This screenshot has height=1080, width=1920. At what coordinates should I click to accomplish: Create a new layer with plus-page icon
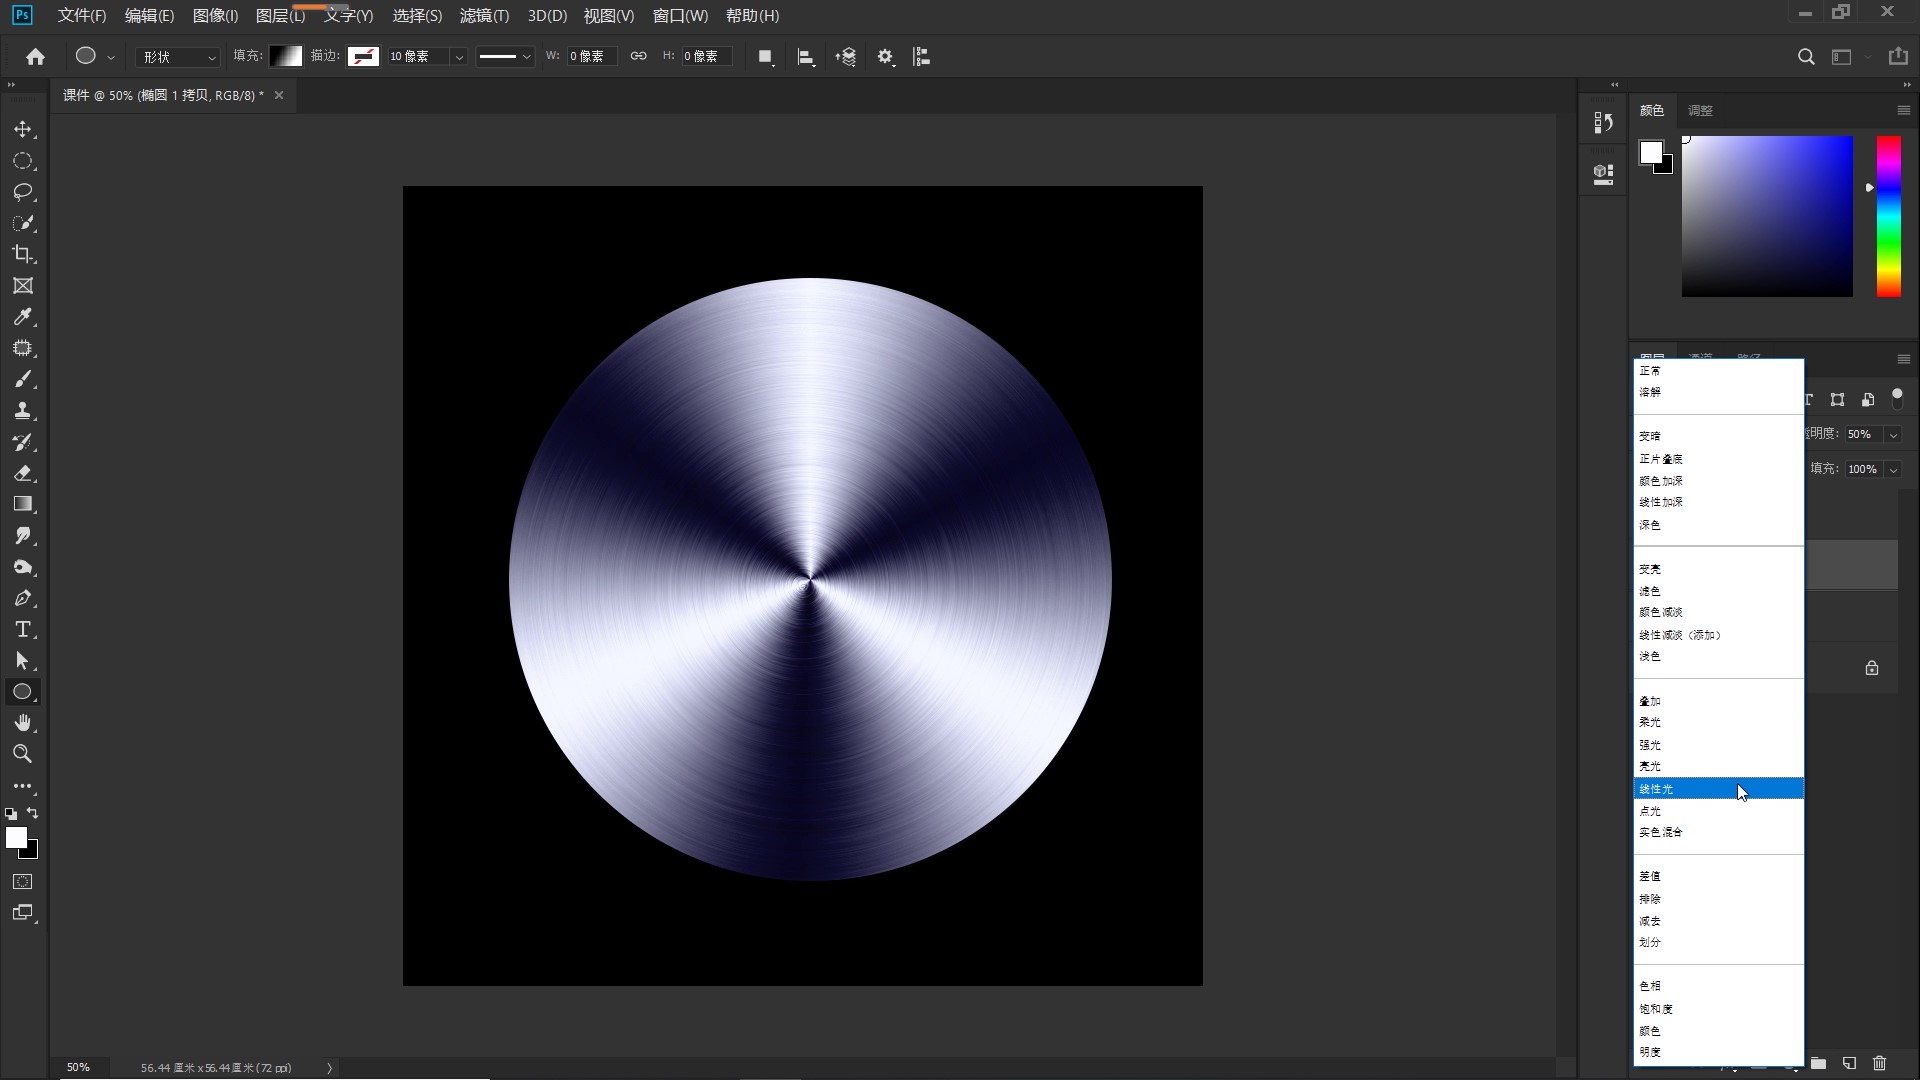pos(1849,1063)
